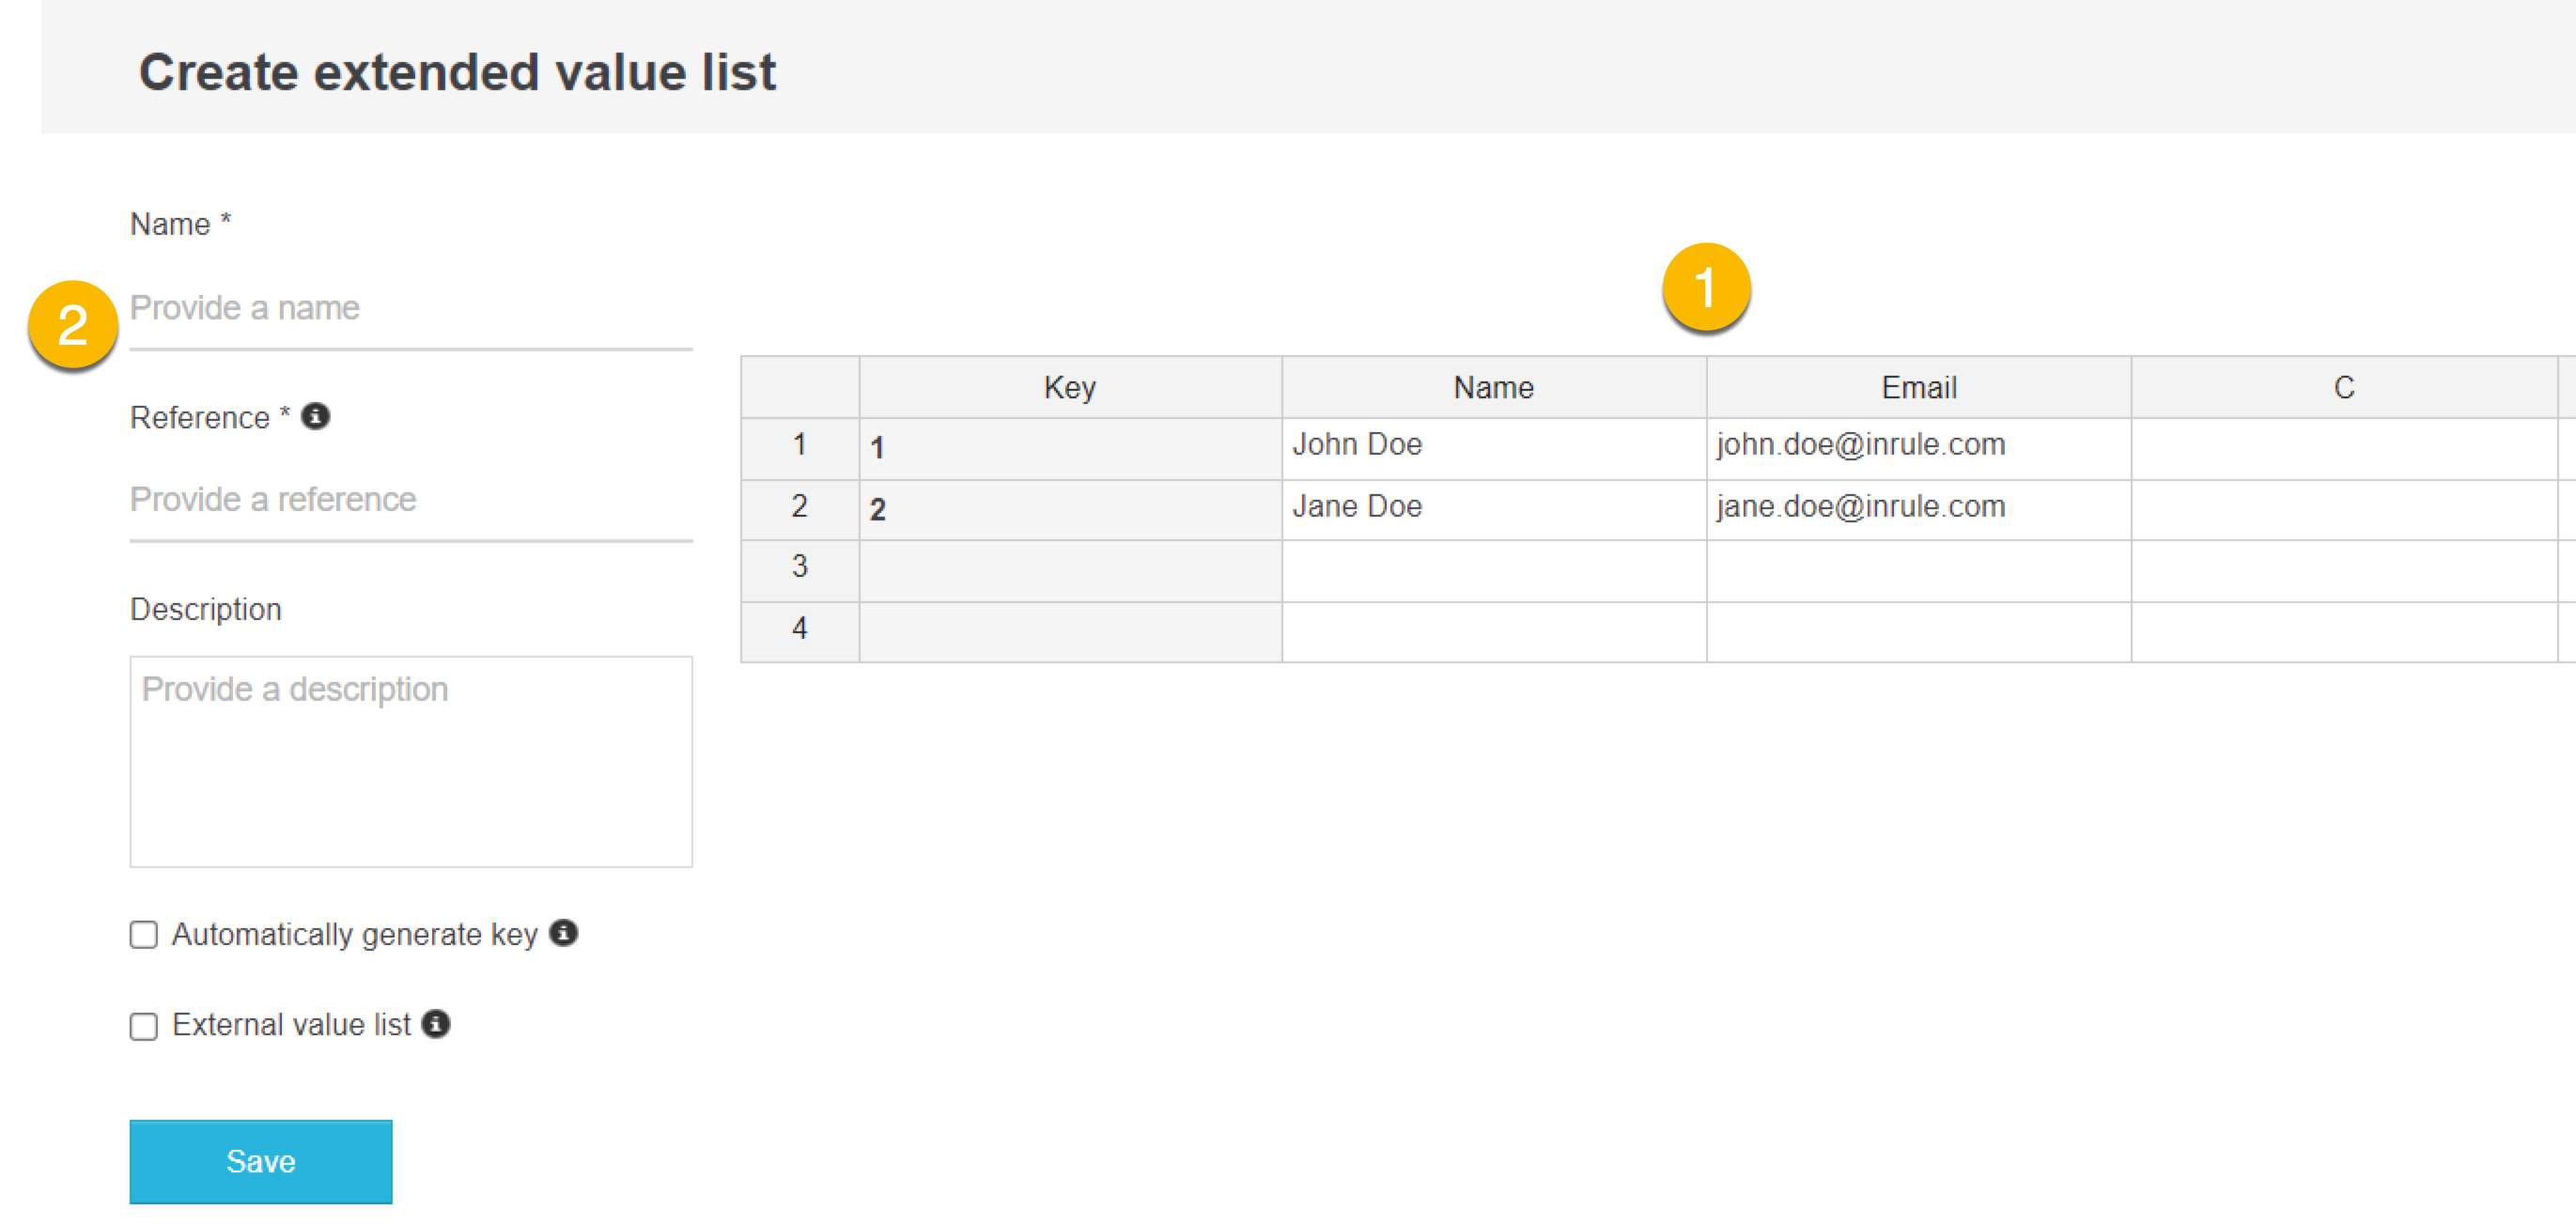Click info icon beside Automatically generate key
2576x1225 pixels.
click(564, 933)
